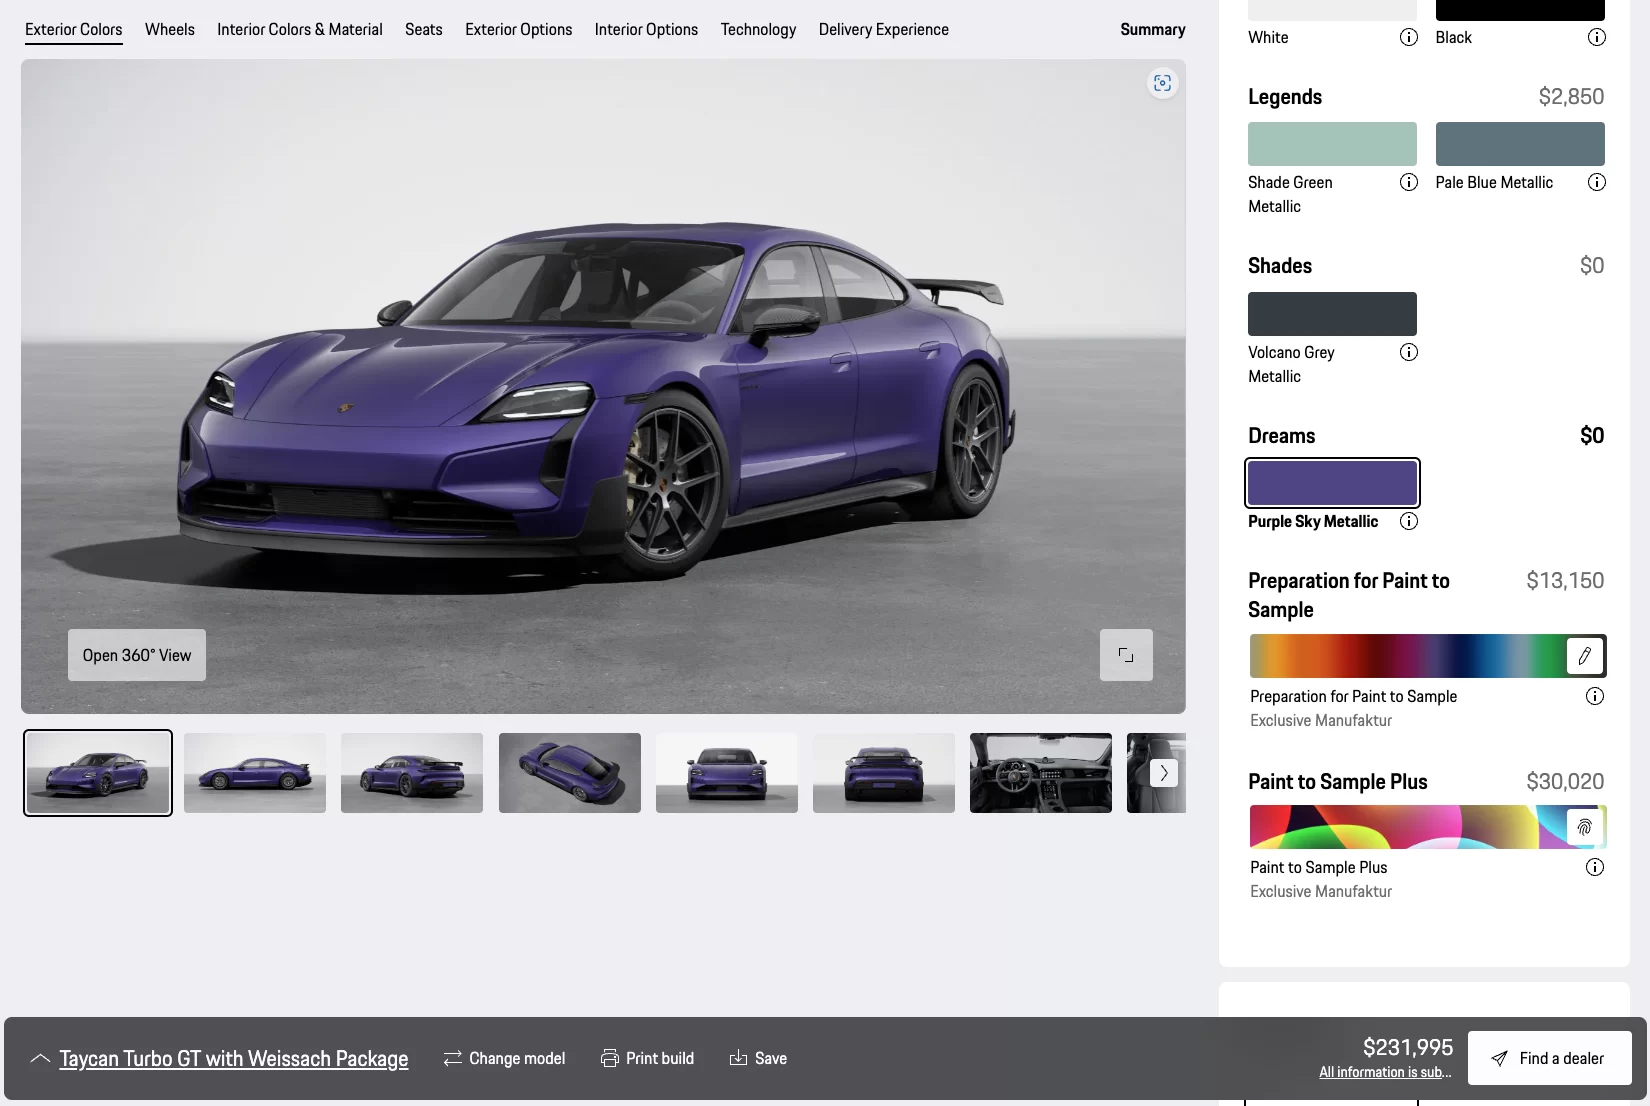This screenshot has height=1106, width=1650.
Task: Click the main purple Taycan image
Action: 603,386
